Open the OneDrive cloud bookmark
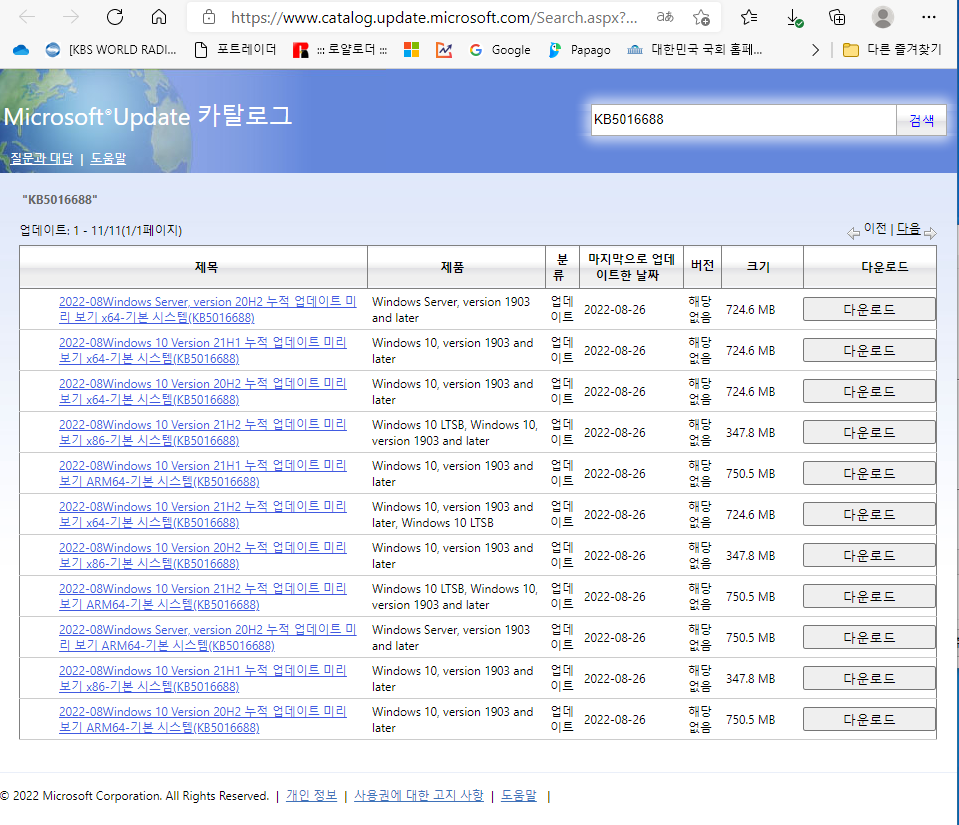959x825 pixels. [x=21, y=50]
